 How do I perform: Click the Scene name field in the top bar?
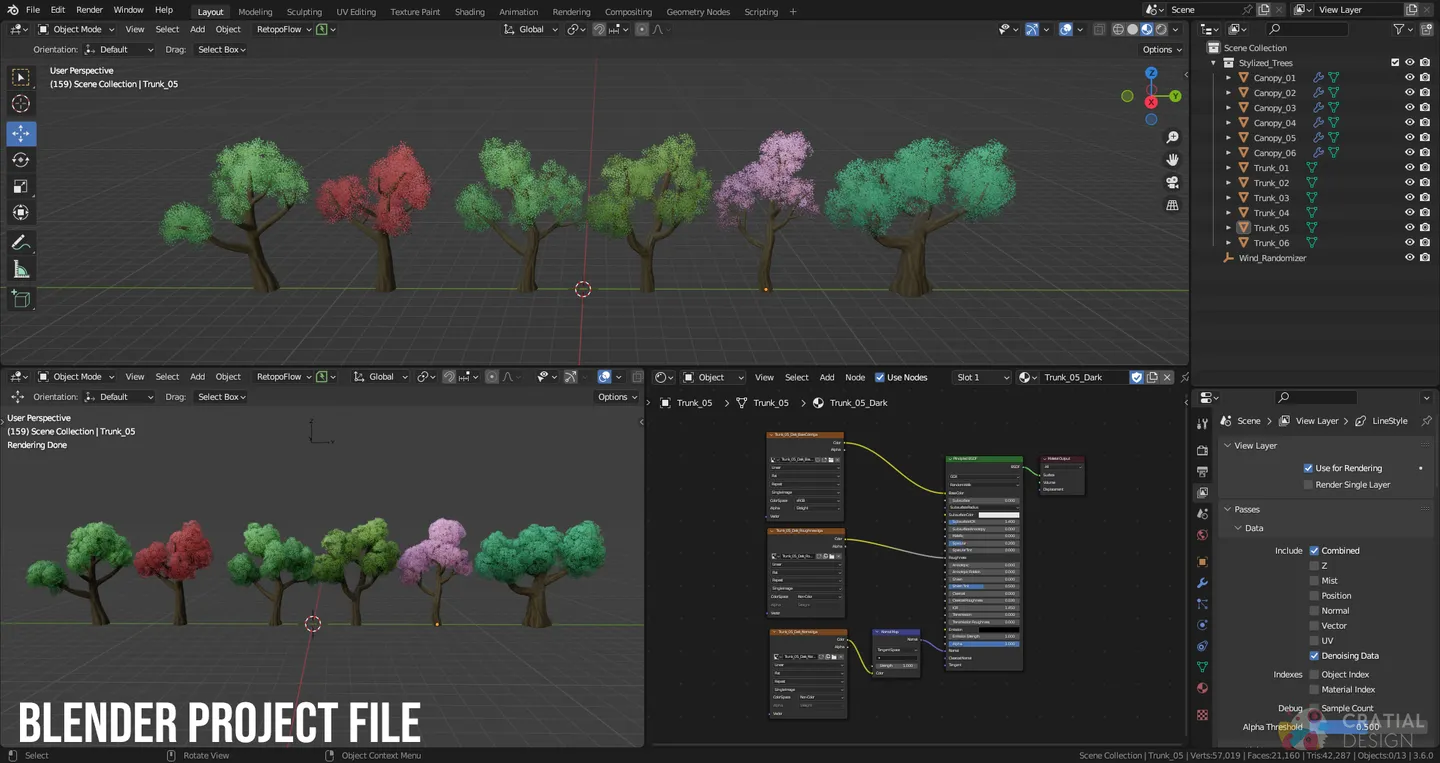tap(1211, 10)
